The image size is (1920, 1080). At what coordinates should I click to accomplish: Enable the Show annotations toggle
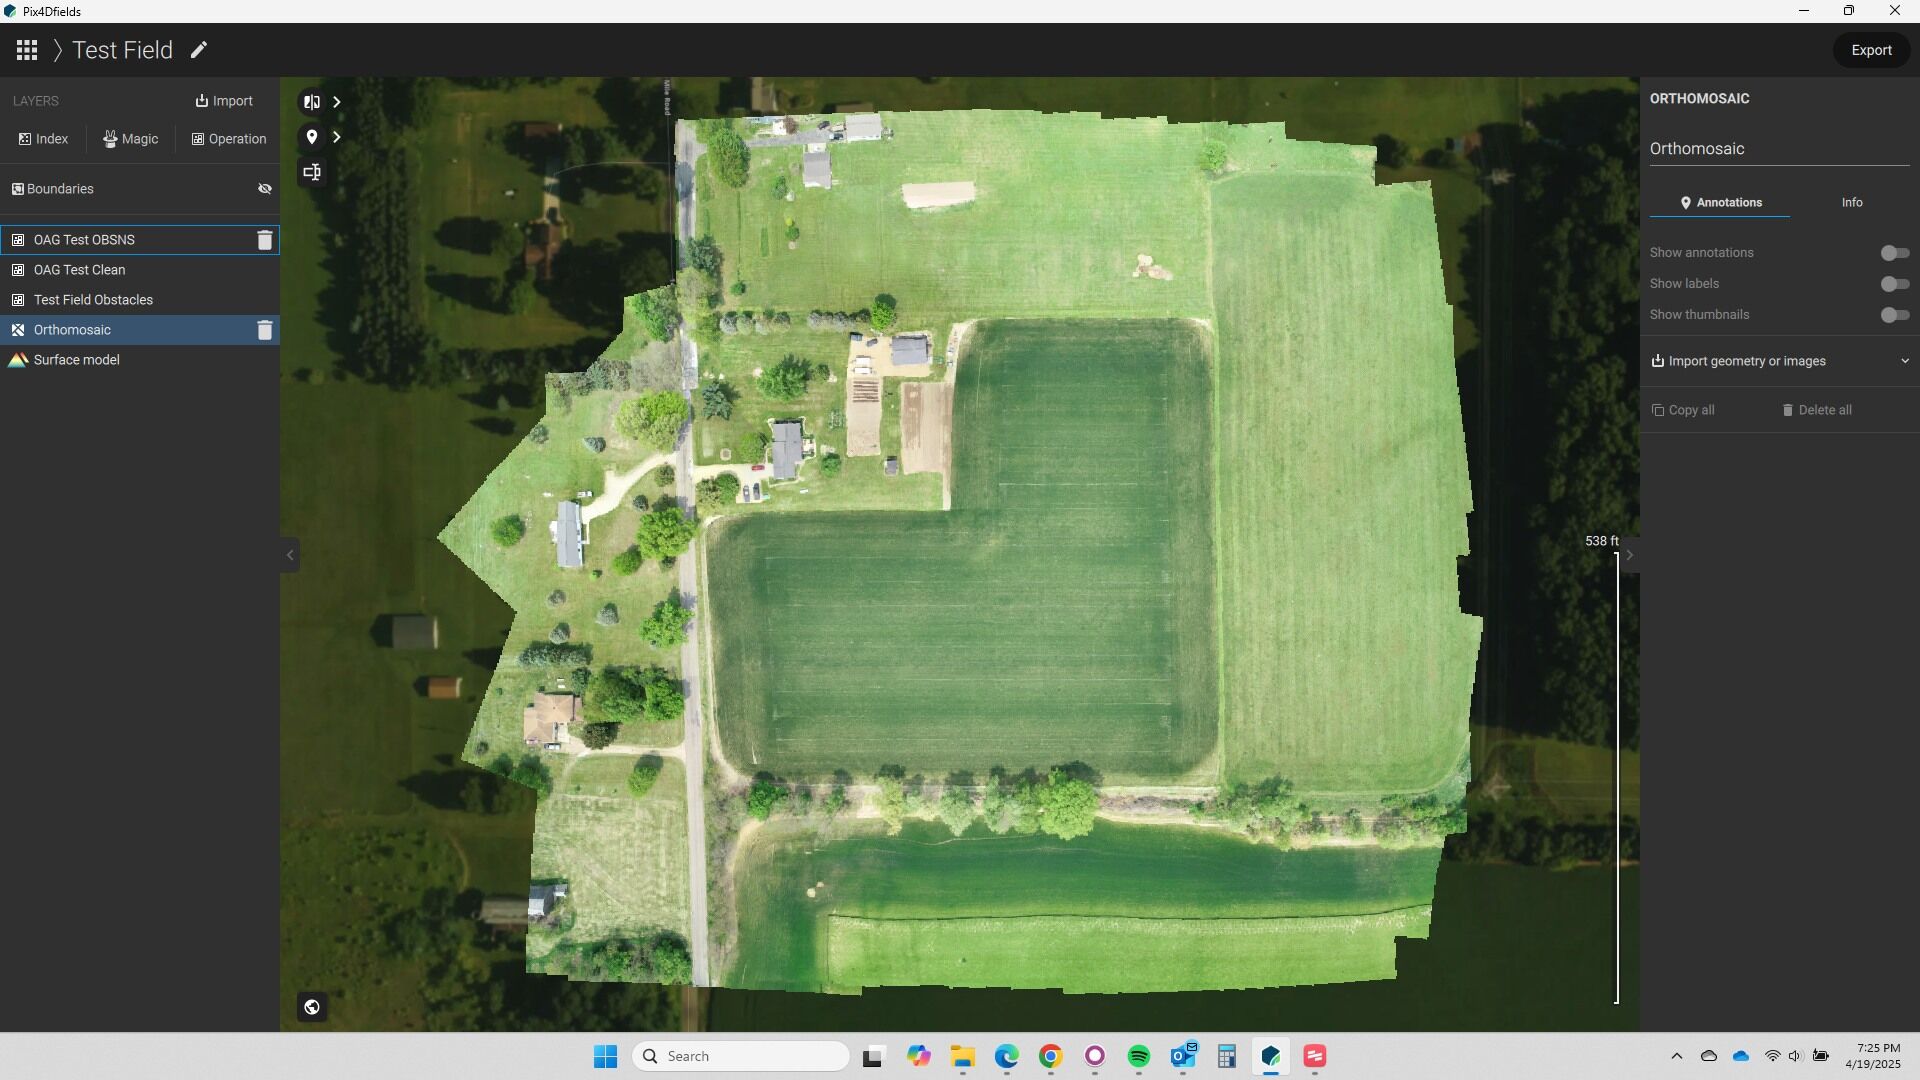(x=1894, y=253)
